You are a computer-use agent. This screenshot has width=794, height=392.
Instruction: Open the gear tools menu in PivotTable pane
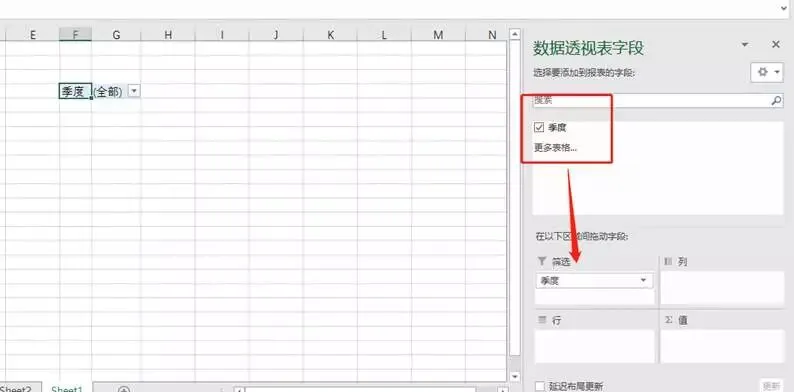click(767, 72)
